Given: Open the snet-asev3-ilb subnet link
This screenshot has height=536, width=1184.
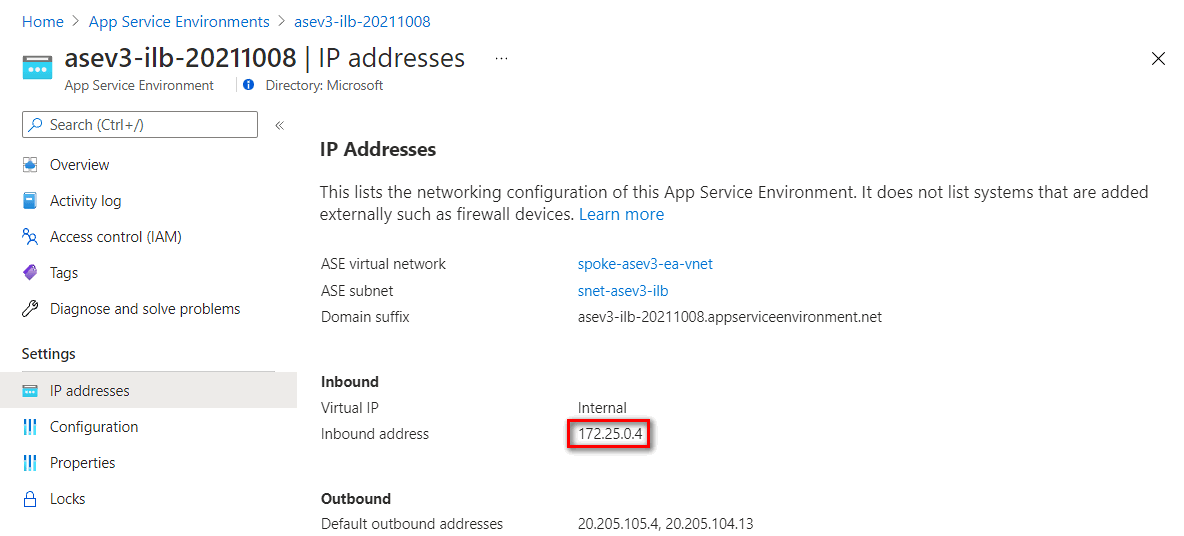Looking at the screenshot, I should tap(623, 291).
